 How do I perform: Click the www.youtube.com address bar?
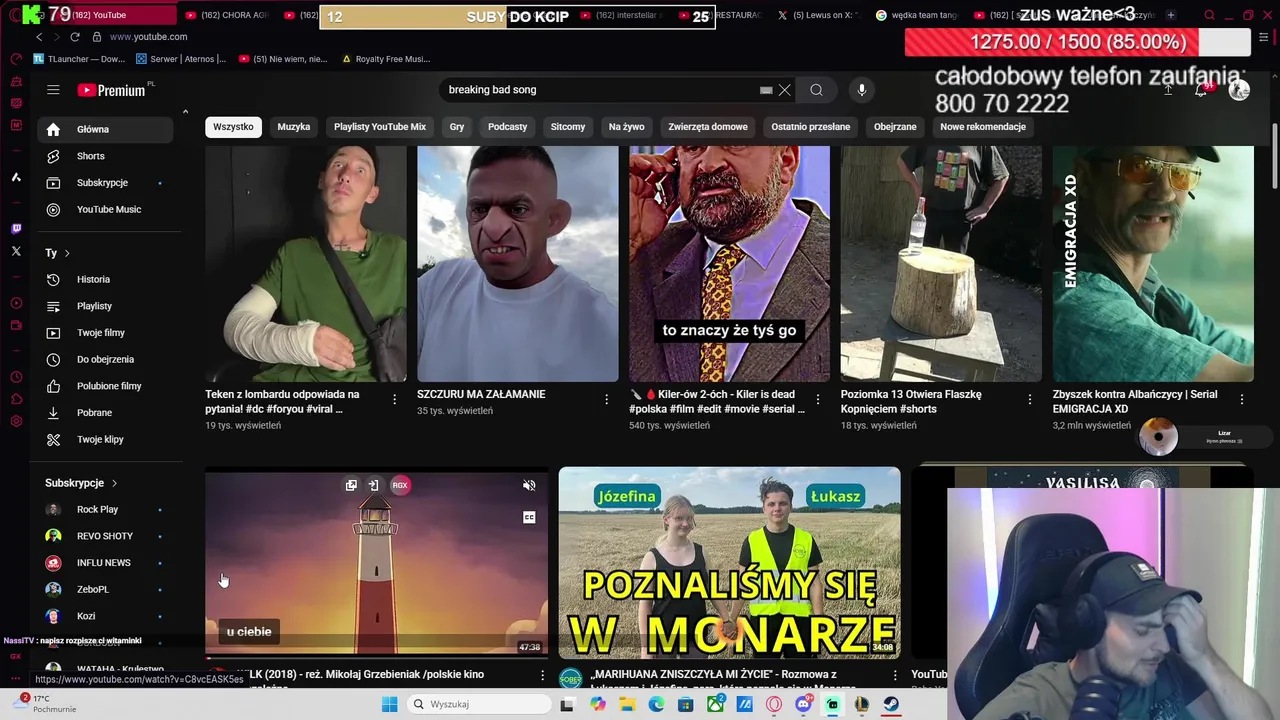(148, 37)
